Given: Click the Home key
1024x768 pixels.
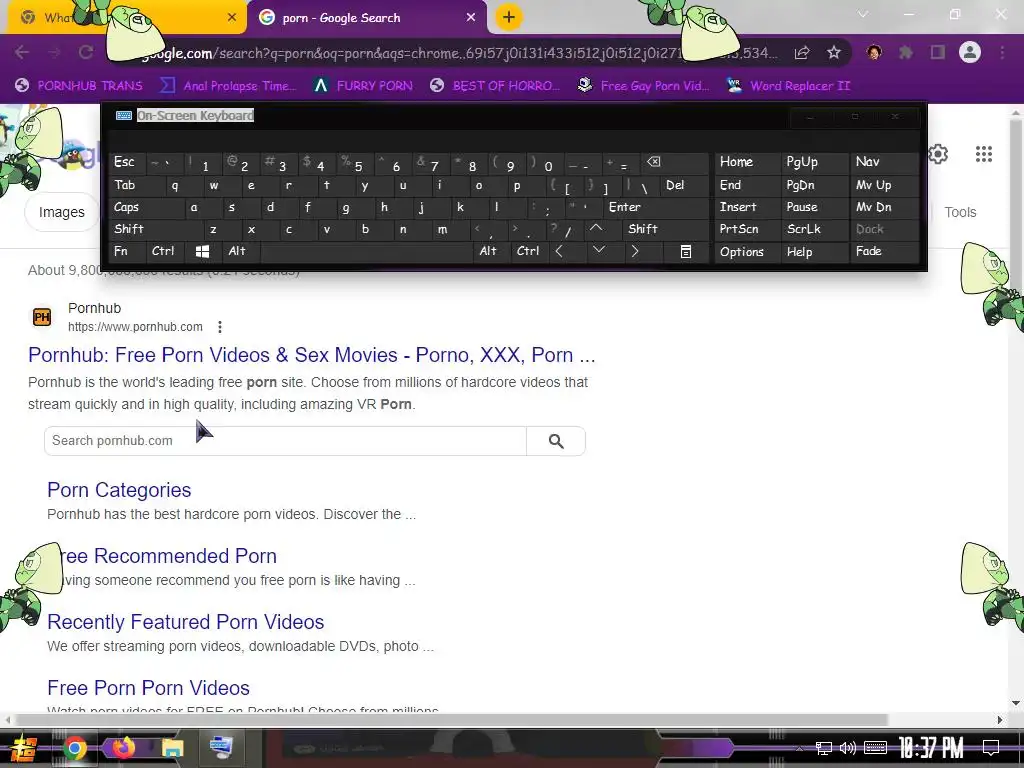Looking at the screenshot, I should pos(747,162).
